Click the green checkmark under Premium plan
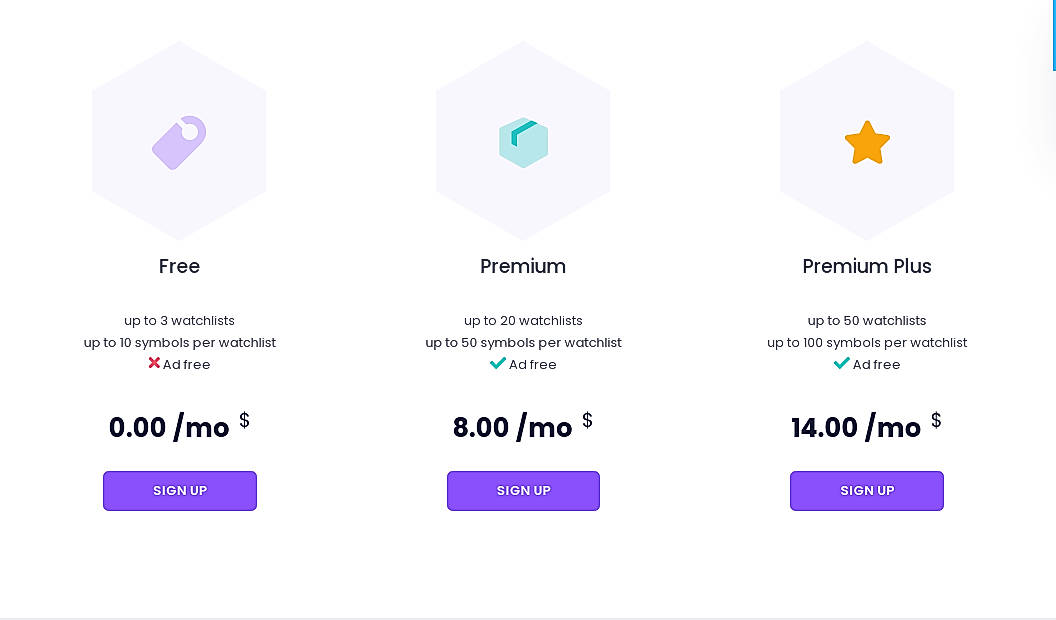1056x620 pixels. pyautogui.click(x=498, y=363)
